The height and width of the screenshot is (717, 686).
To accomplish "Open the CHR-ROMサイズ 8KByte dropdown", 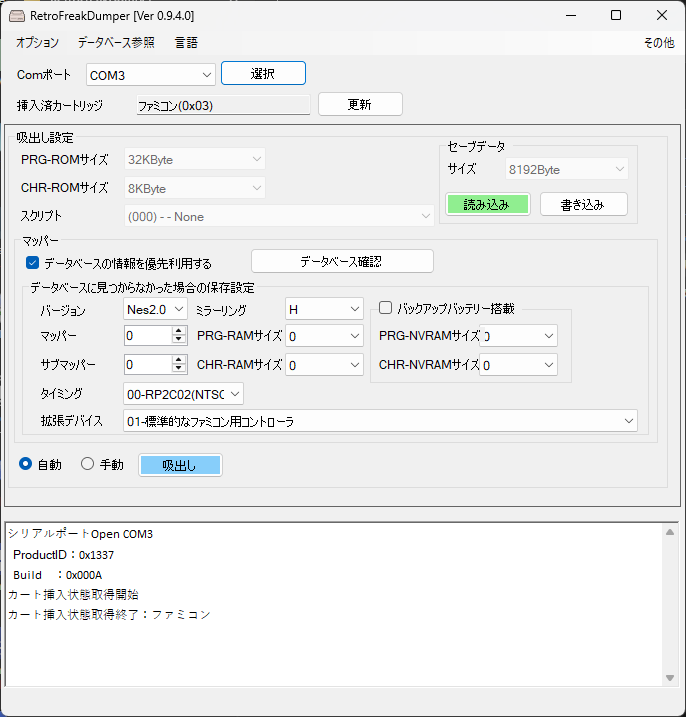I will [194, 188].
